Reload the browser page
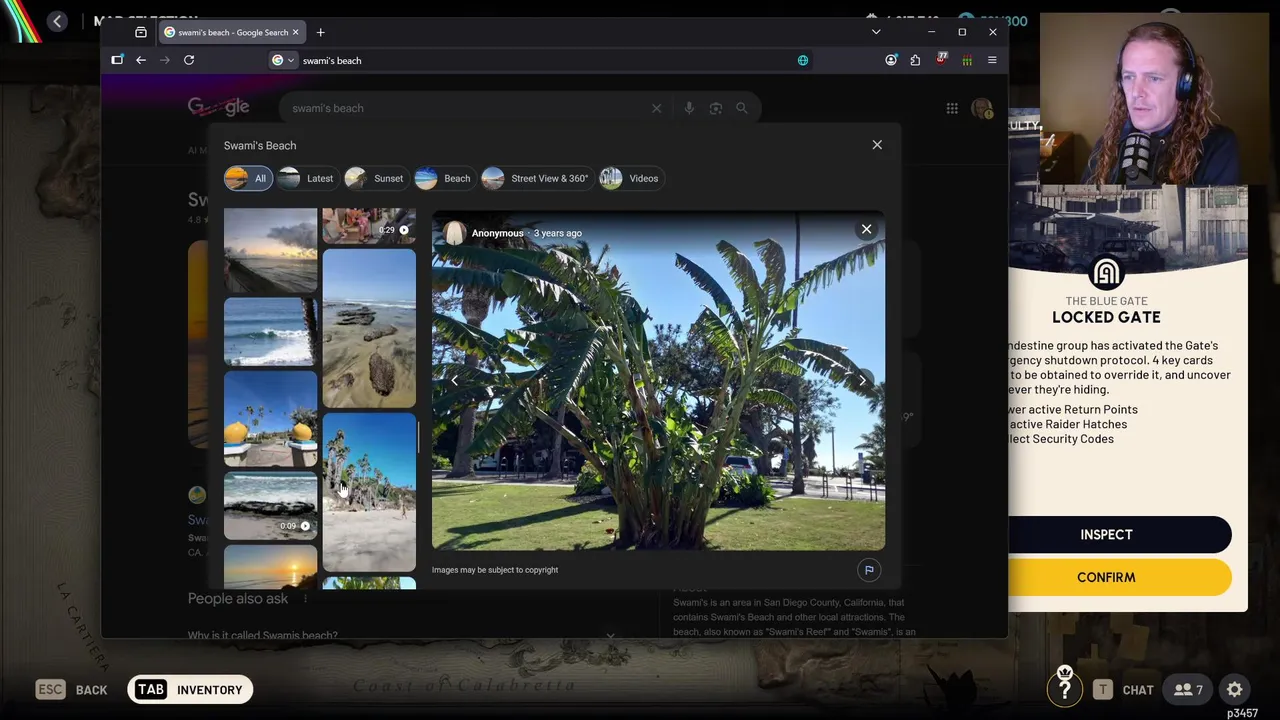1280x720 pixels. point(189,60)
